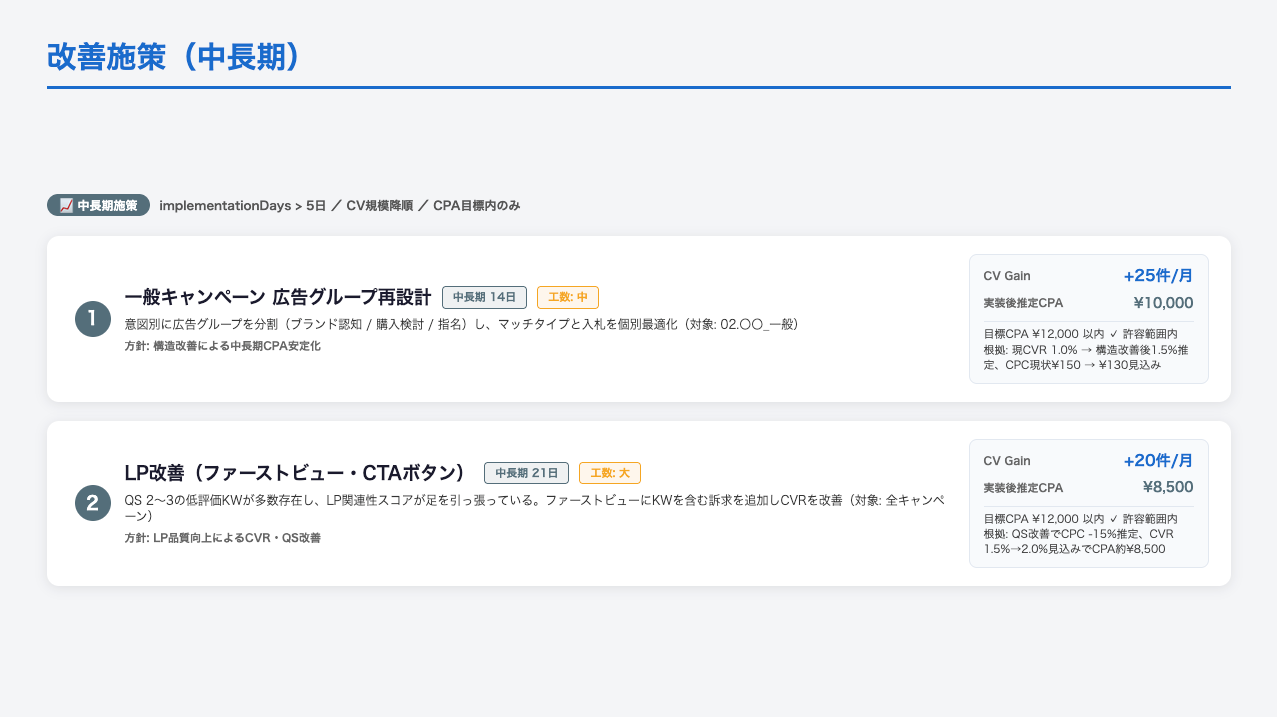Click the 工数: 大 effort indicator

pyautogui.click(x=610, y=473)
